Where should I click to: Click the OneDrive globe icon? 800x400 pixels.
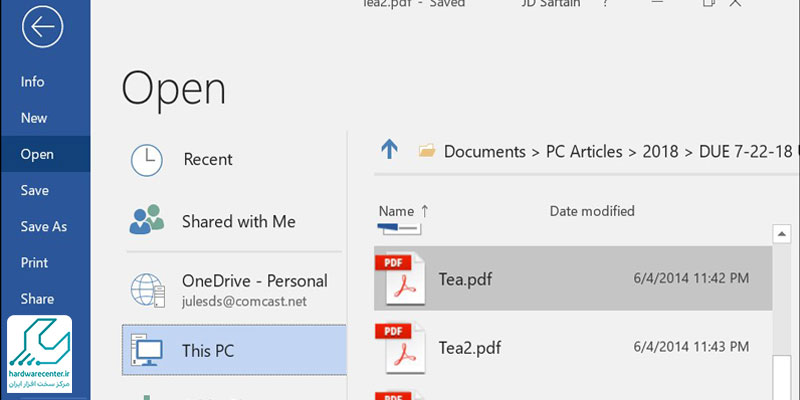click(x=147, y=290)
